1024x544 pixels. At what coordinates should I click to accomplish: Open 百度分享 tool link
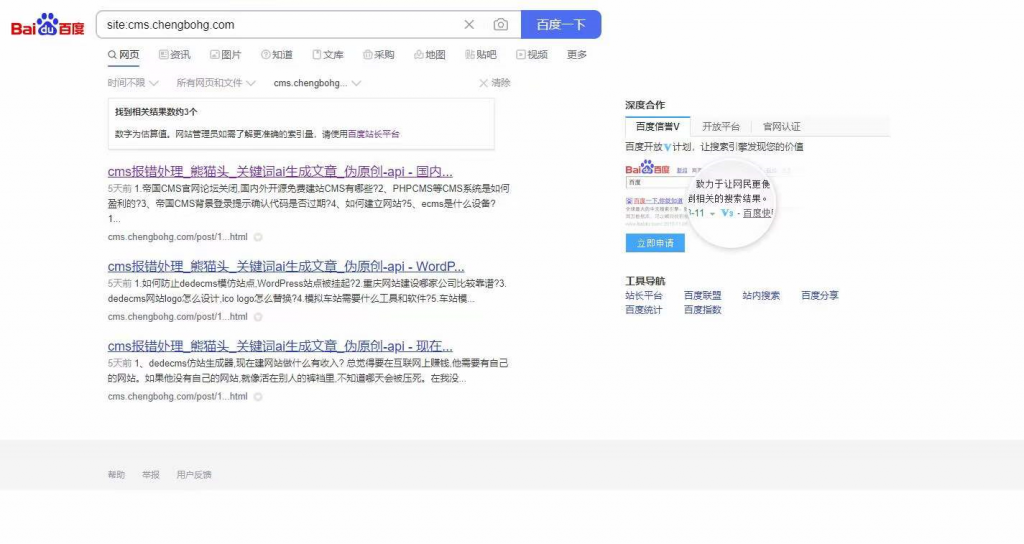coord(820,296)
